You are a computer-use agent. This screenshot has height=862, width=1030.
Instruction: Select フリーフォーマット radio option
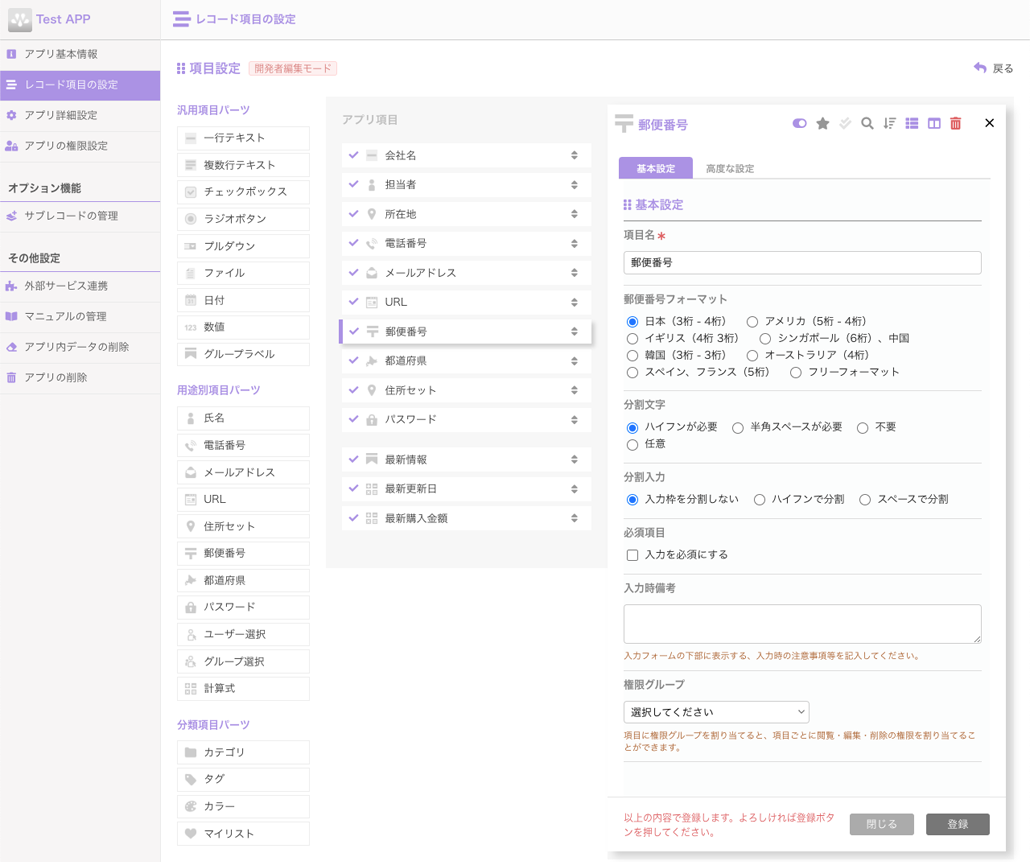pos(795,373)
